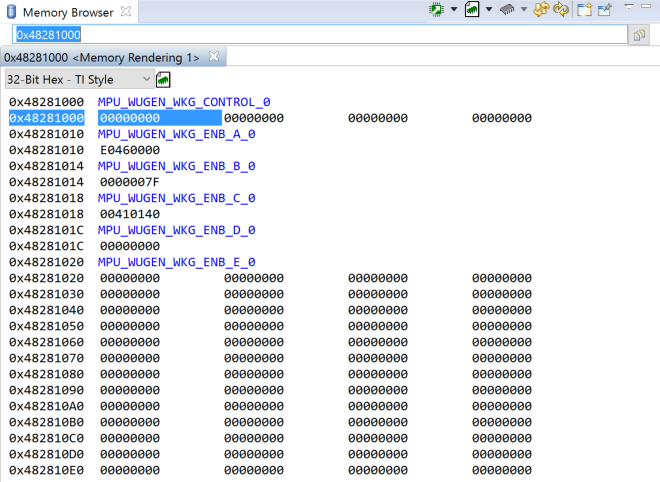Select address 0x482810E0 row label
This screenshot has width=660, height=482.
point(46,470)
